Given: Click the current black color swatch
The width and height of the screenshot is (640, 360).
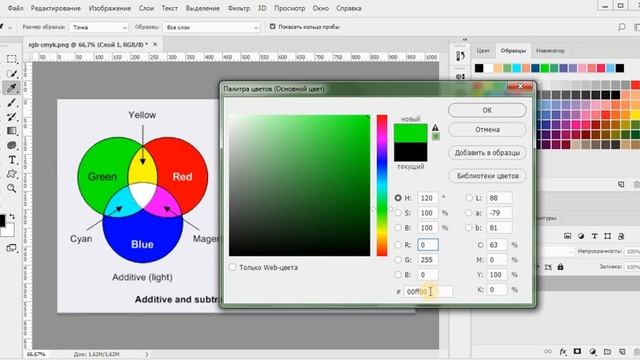Looking at the screenshot, I should click(x=410, y=152).
